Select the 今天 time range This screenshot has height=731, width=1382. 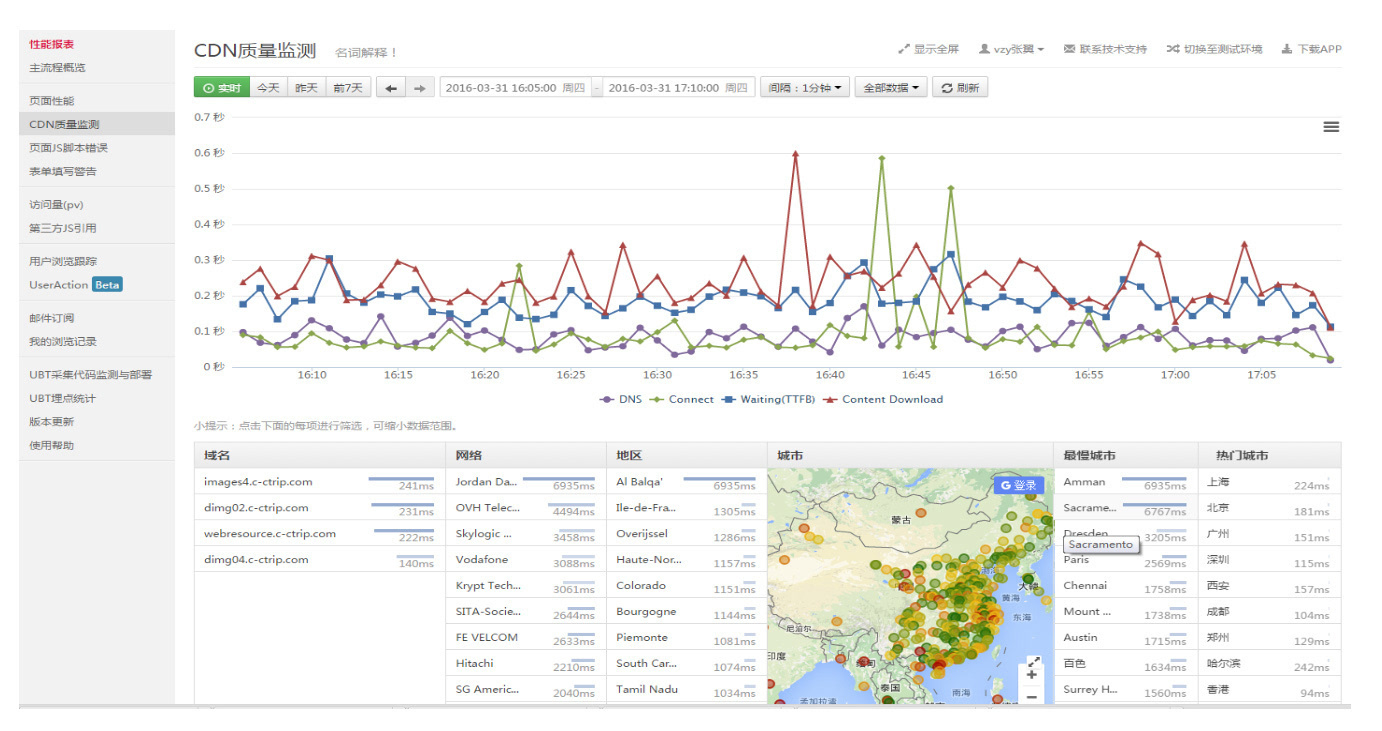(x=268, y=88)
